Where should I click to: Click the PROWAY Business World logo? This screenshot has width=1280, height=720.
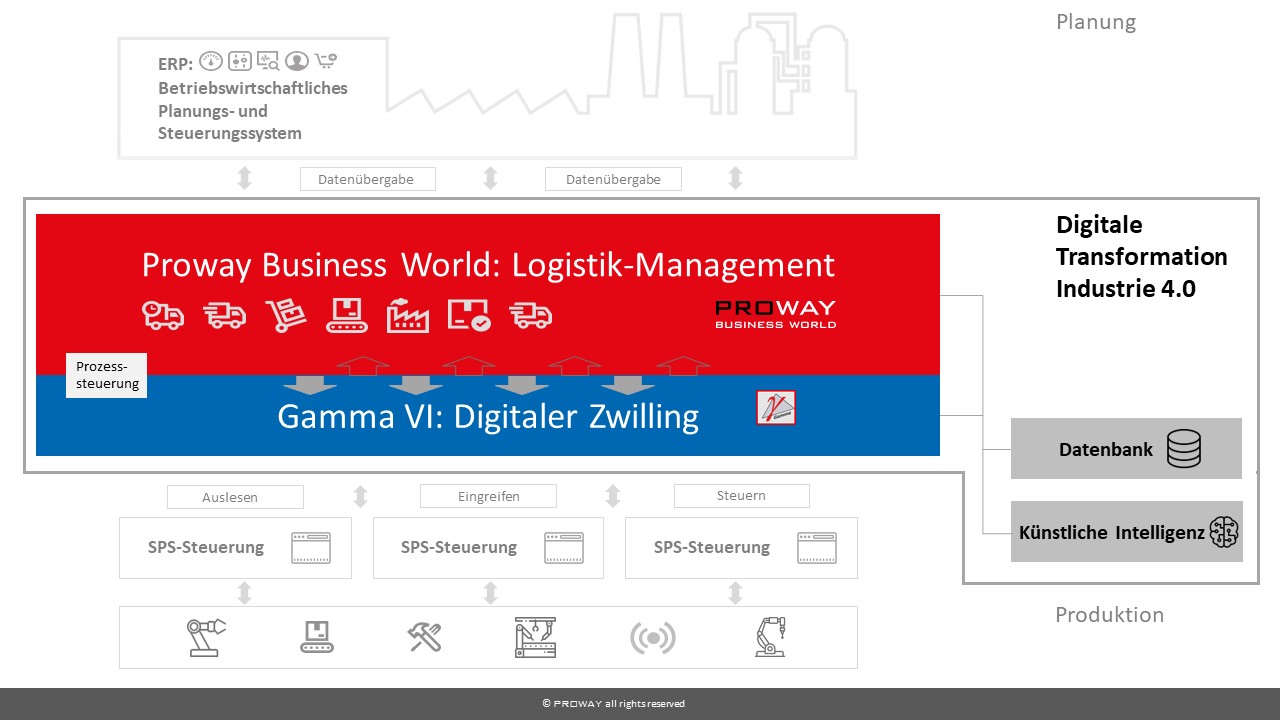click(x=775, y=314)
